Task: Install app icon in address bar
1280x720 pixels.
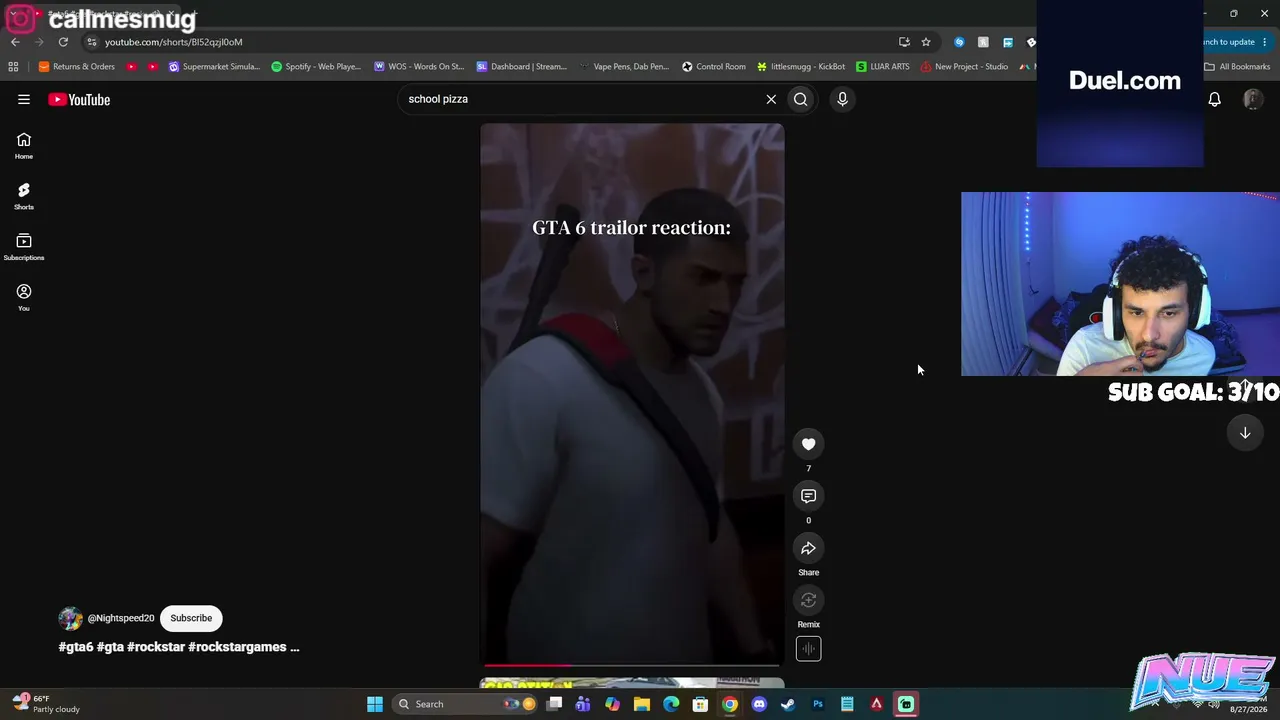Action: [904, 42]
